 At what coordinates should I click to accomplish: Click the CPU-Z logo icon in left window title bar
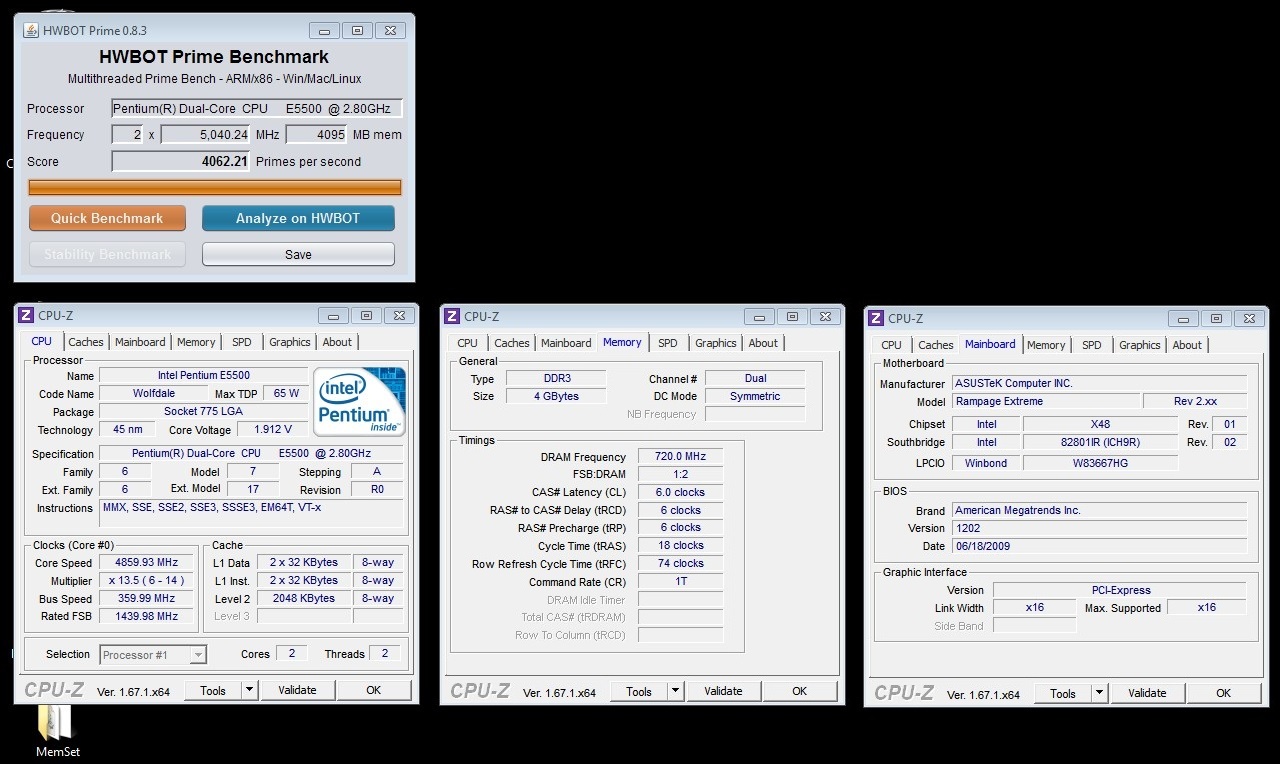point(26,315)
